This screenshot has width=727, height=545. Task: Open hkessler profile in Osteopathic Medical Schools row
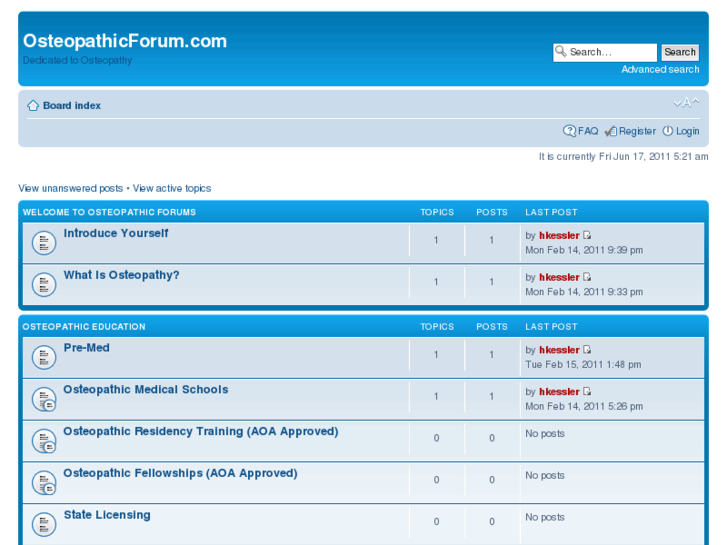(559, 392)
